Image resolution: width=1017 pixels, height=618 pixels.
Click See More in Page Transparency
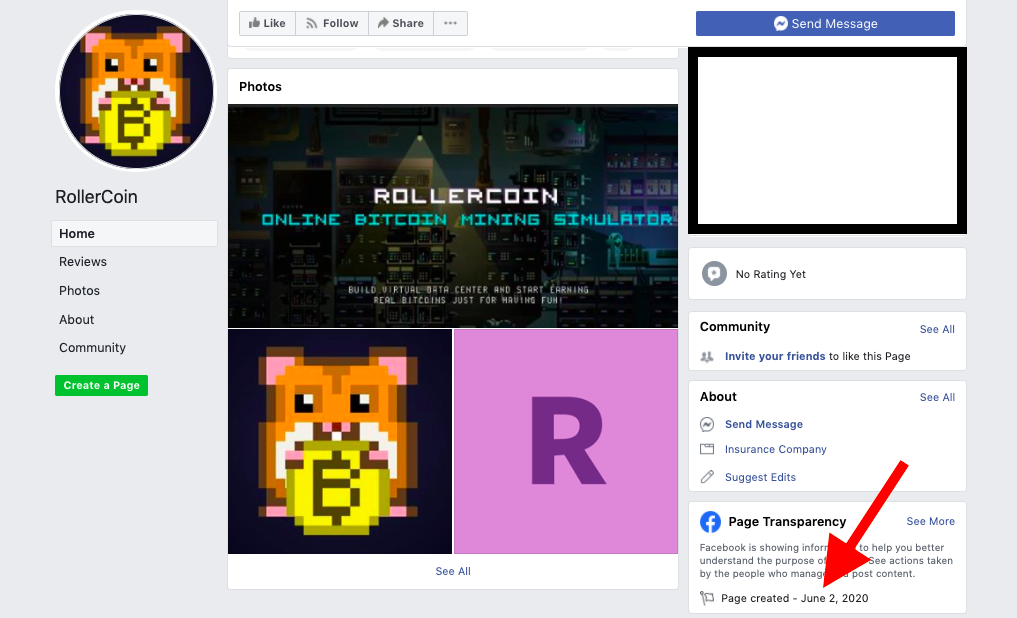[x=931, y=521]
